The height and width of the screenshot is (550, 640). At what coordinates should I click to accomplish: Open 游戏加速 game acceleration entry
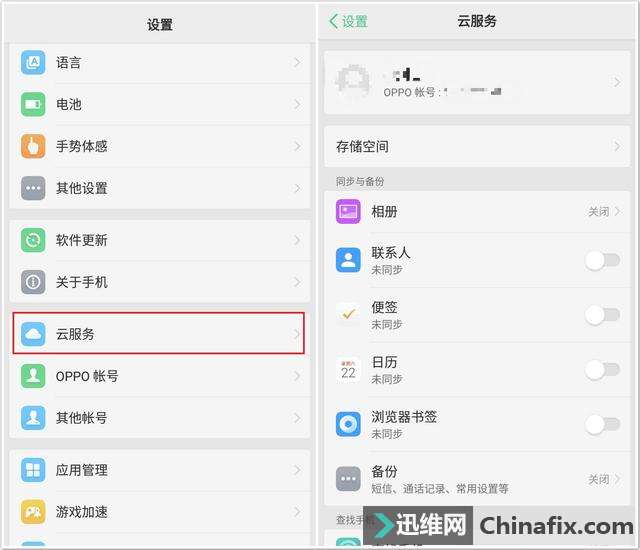pos(160,512)
